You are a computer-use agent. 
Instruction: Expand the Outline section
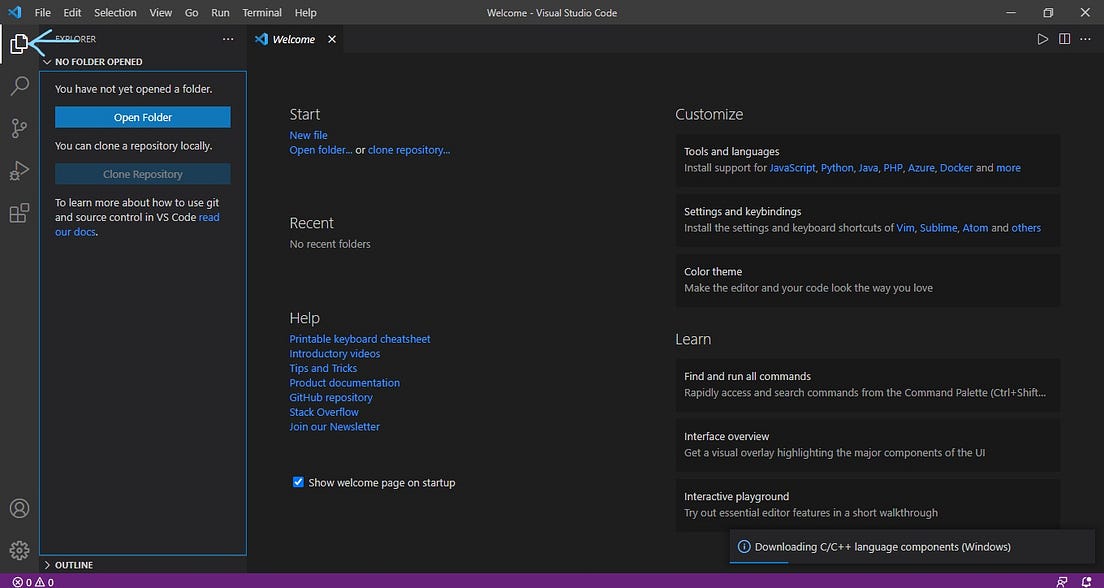point(68,565)
